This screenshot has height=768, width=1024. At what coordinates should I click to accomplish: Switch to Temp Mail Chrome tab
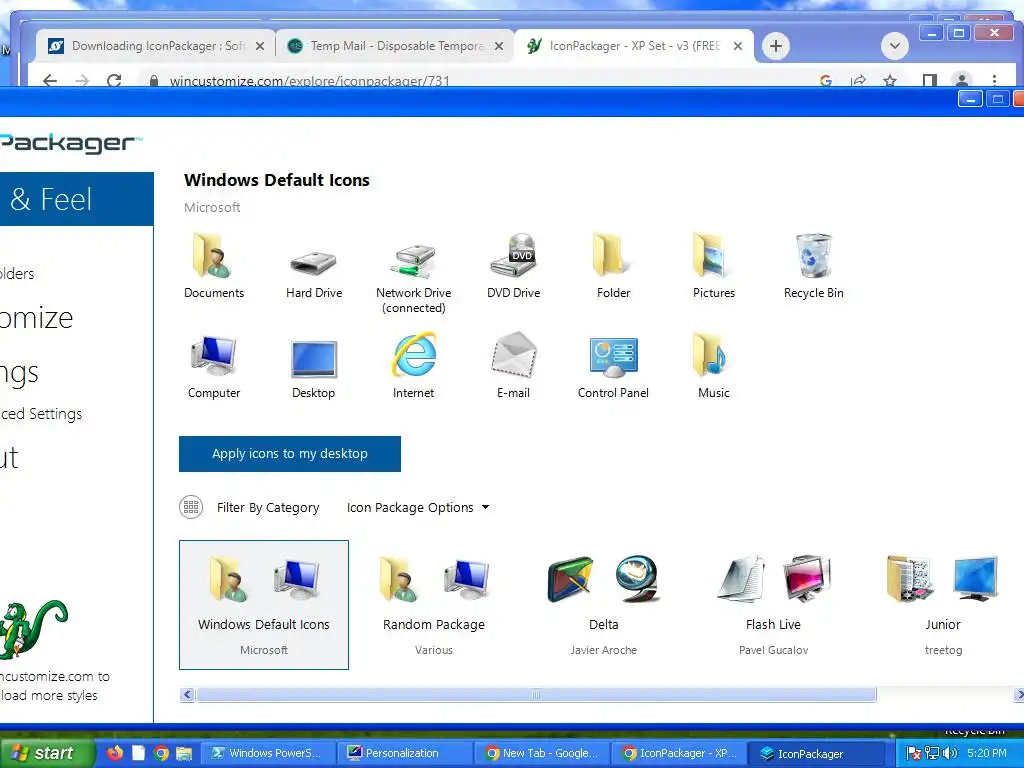click(x=396, y=46)
